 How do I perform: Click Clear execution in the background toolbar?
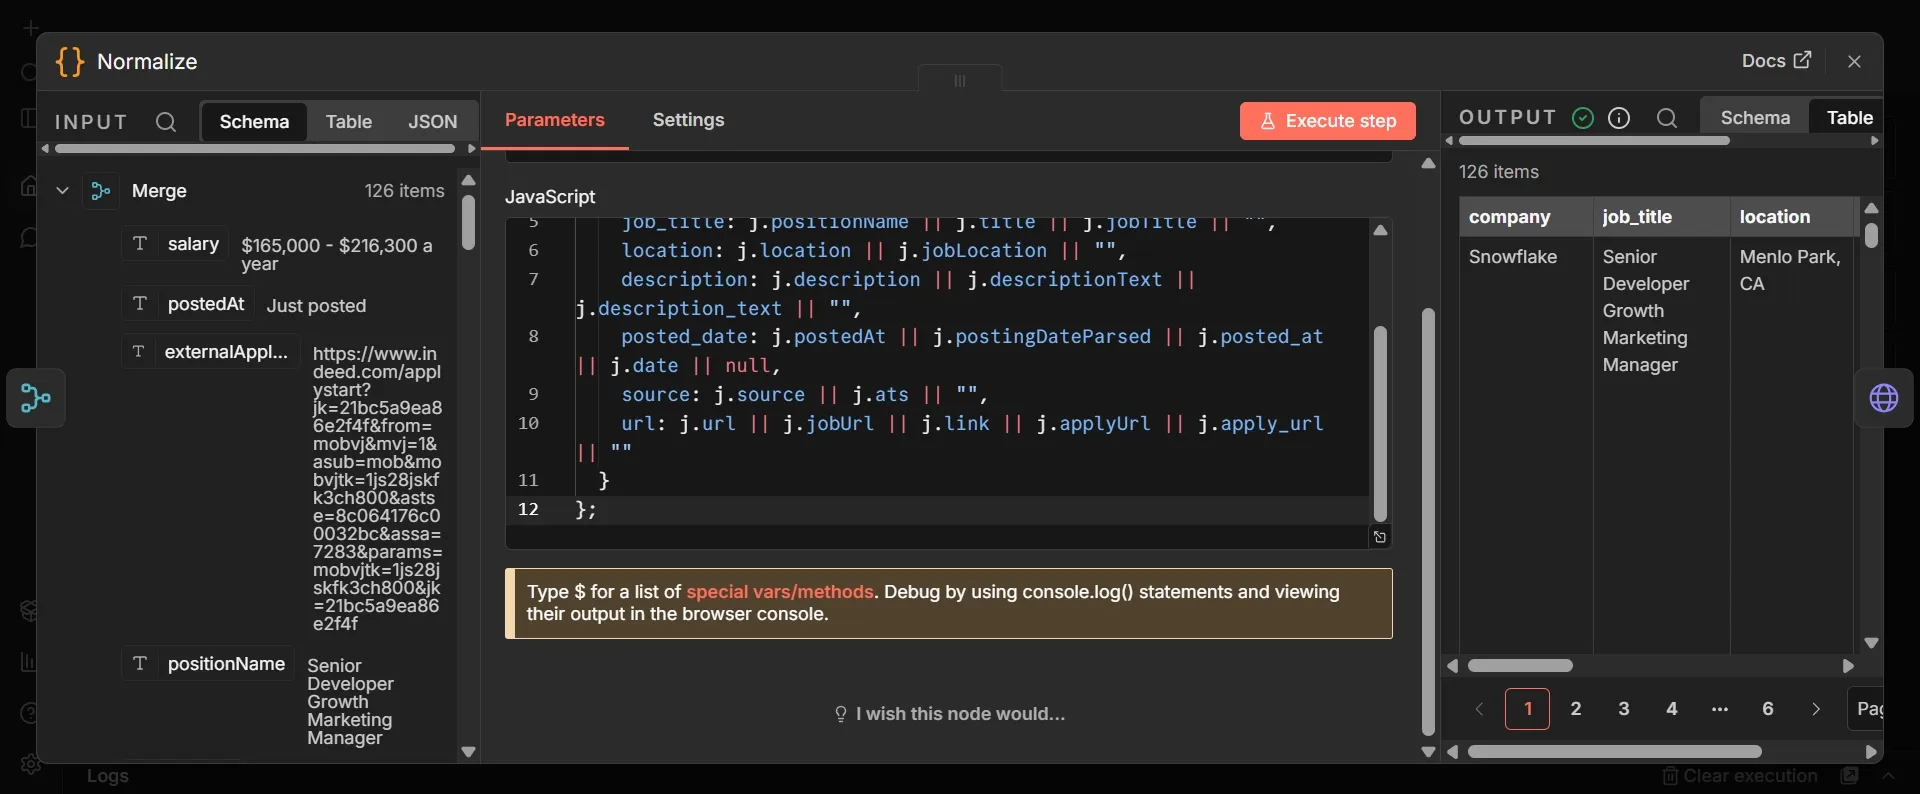1740,776
